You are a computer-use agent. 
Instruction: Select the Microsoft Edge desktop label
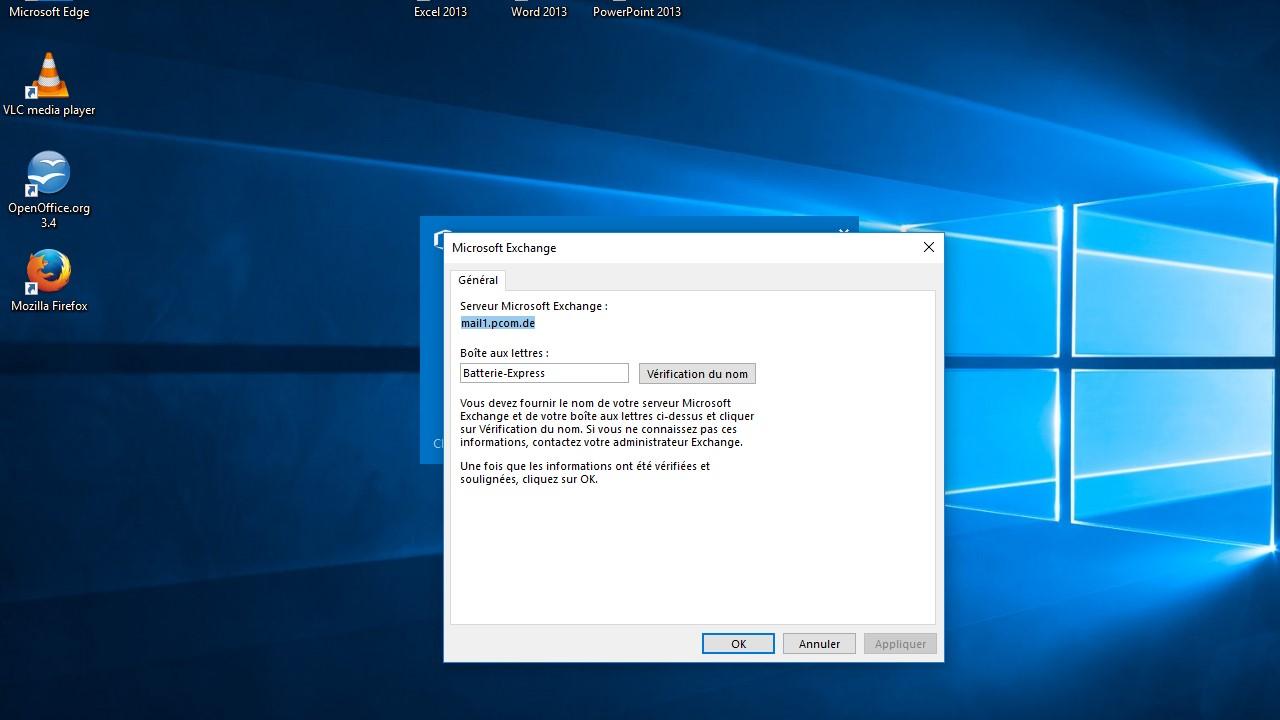coord(49,12)
